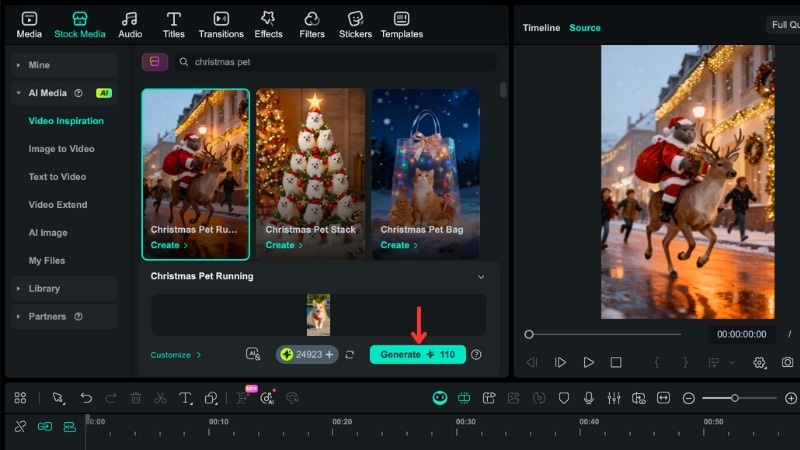This screenshot has width=800, height=450.
Task: Step back one frame in preview
Action: (x=532, y=362)
